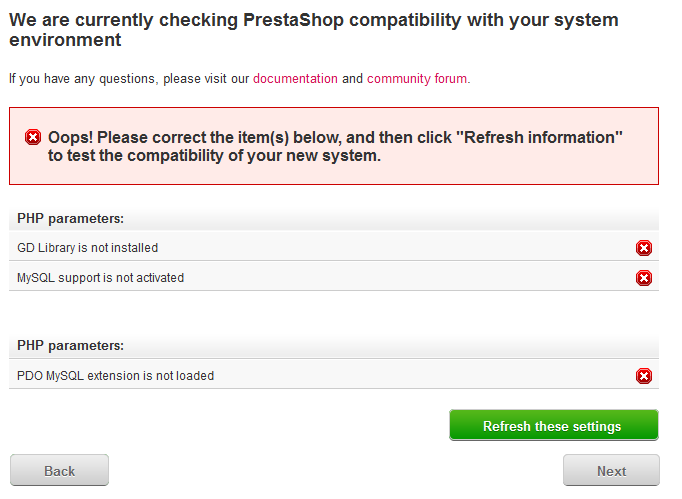Select the GD Library is not installed row
This screenshot has width=682, height=499.
coord(334,247)
